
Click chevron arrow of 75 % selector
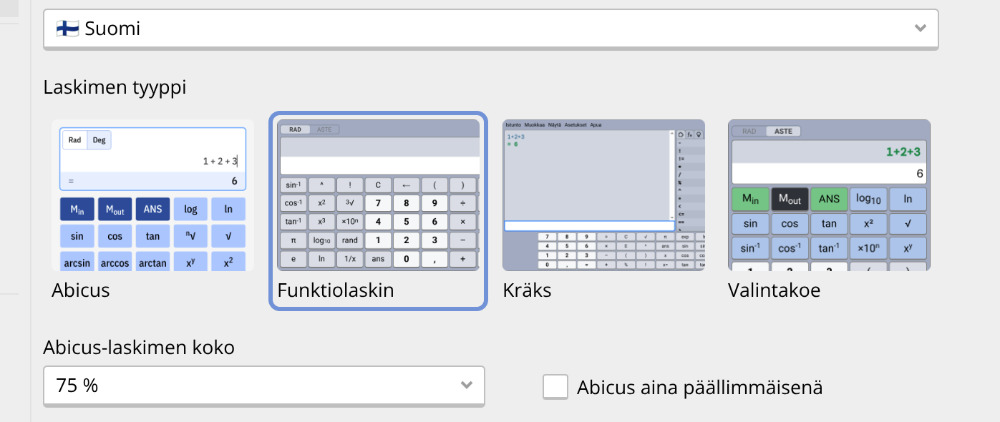pos(467,385)
